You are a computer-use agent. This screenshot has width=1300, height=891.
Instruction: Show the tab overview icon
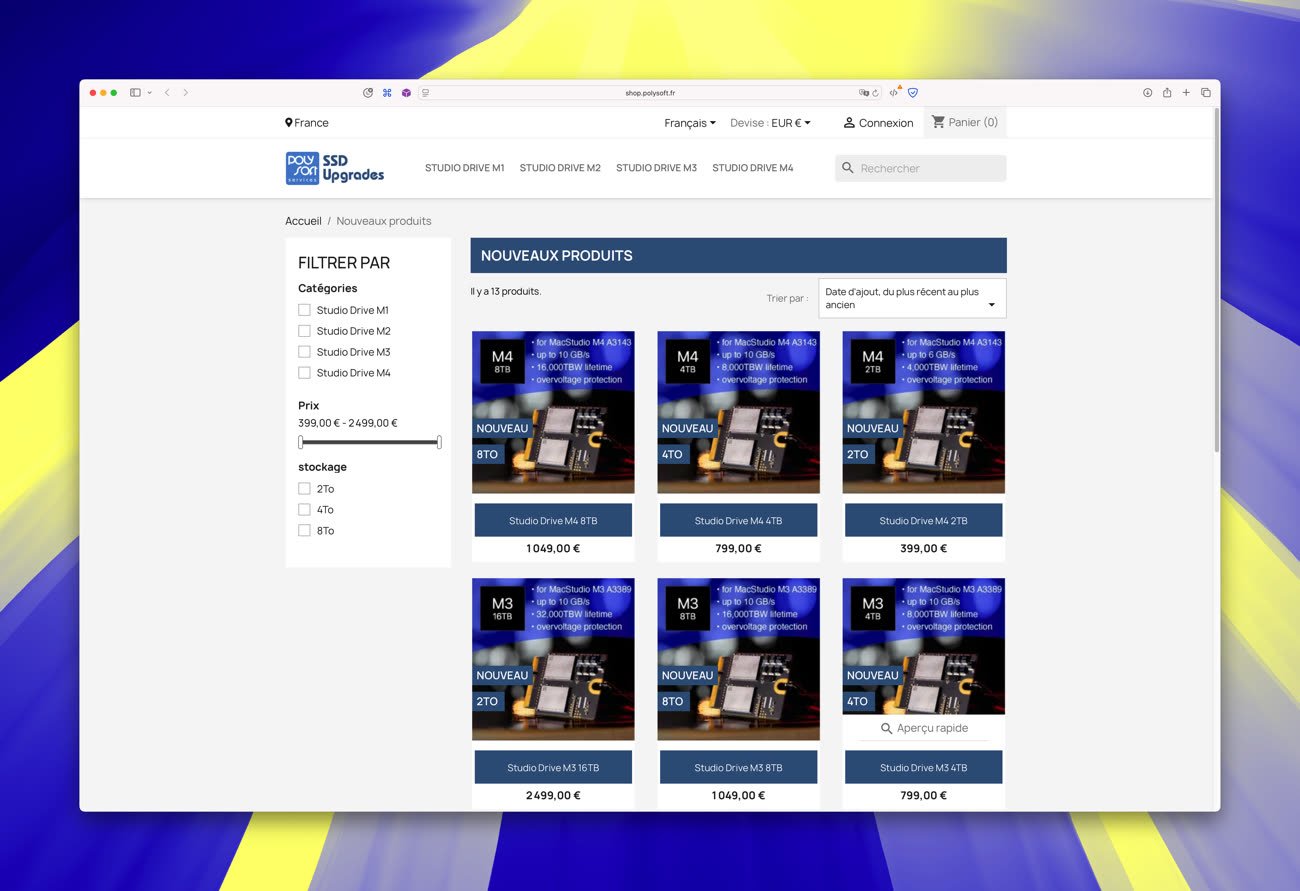click(x=1205, y=93)
